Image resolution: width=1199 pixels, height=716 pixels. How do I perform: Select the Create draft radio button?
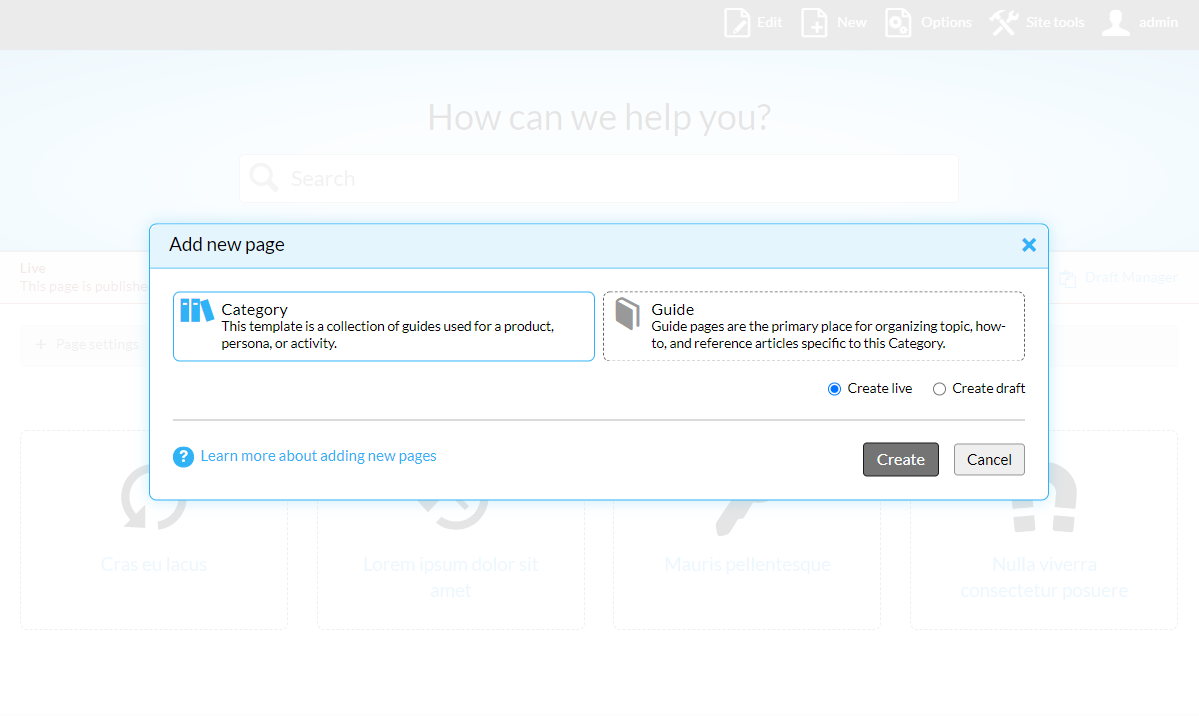point(939,389)
